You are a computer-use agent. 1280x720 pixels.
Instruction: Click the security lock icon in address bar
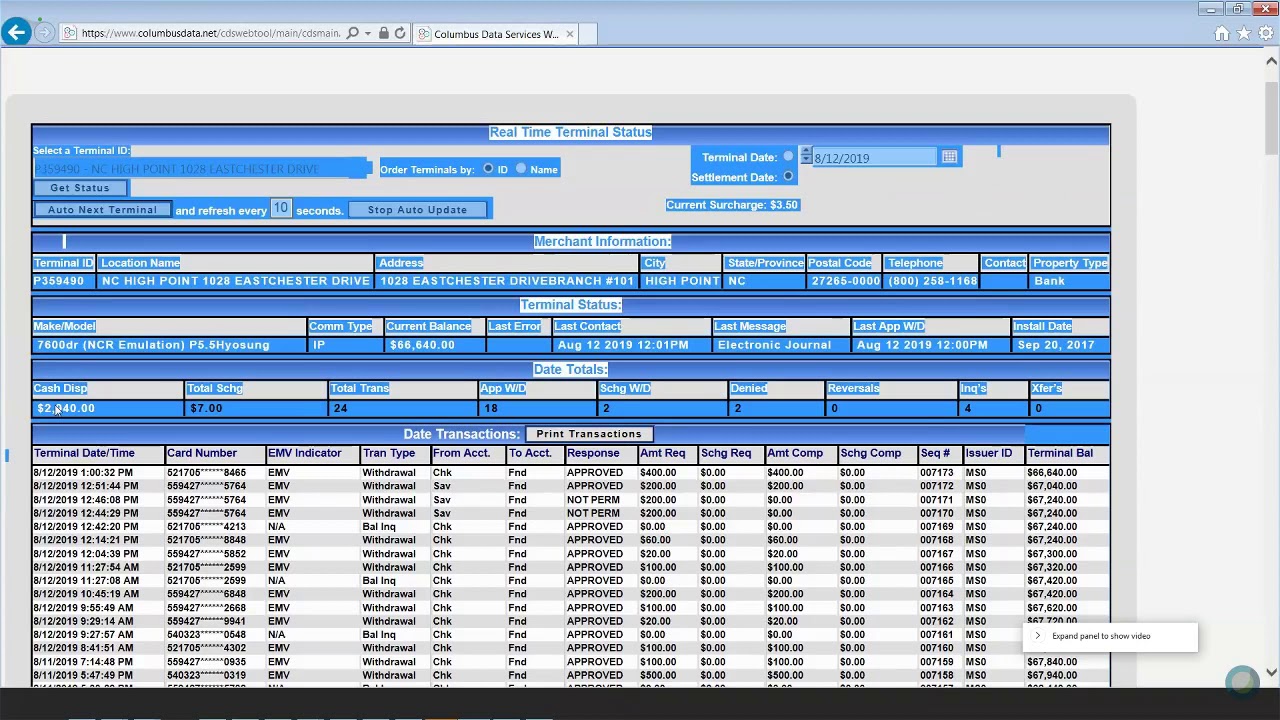point(383,33)
